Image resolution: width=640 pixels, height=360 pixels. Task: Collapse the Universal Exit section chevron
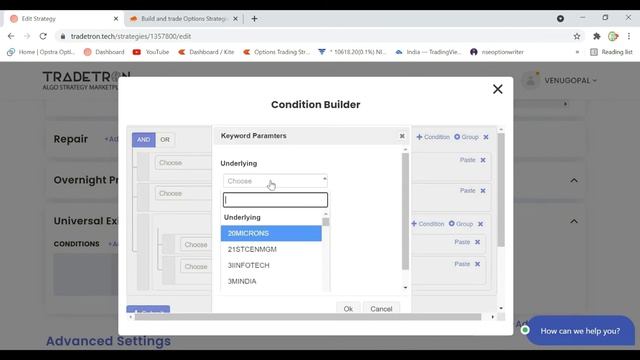tap(574, 221)
